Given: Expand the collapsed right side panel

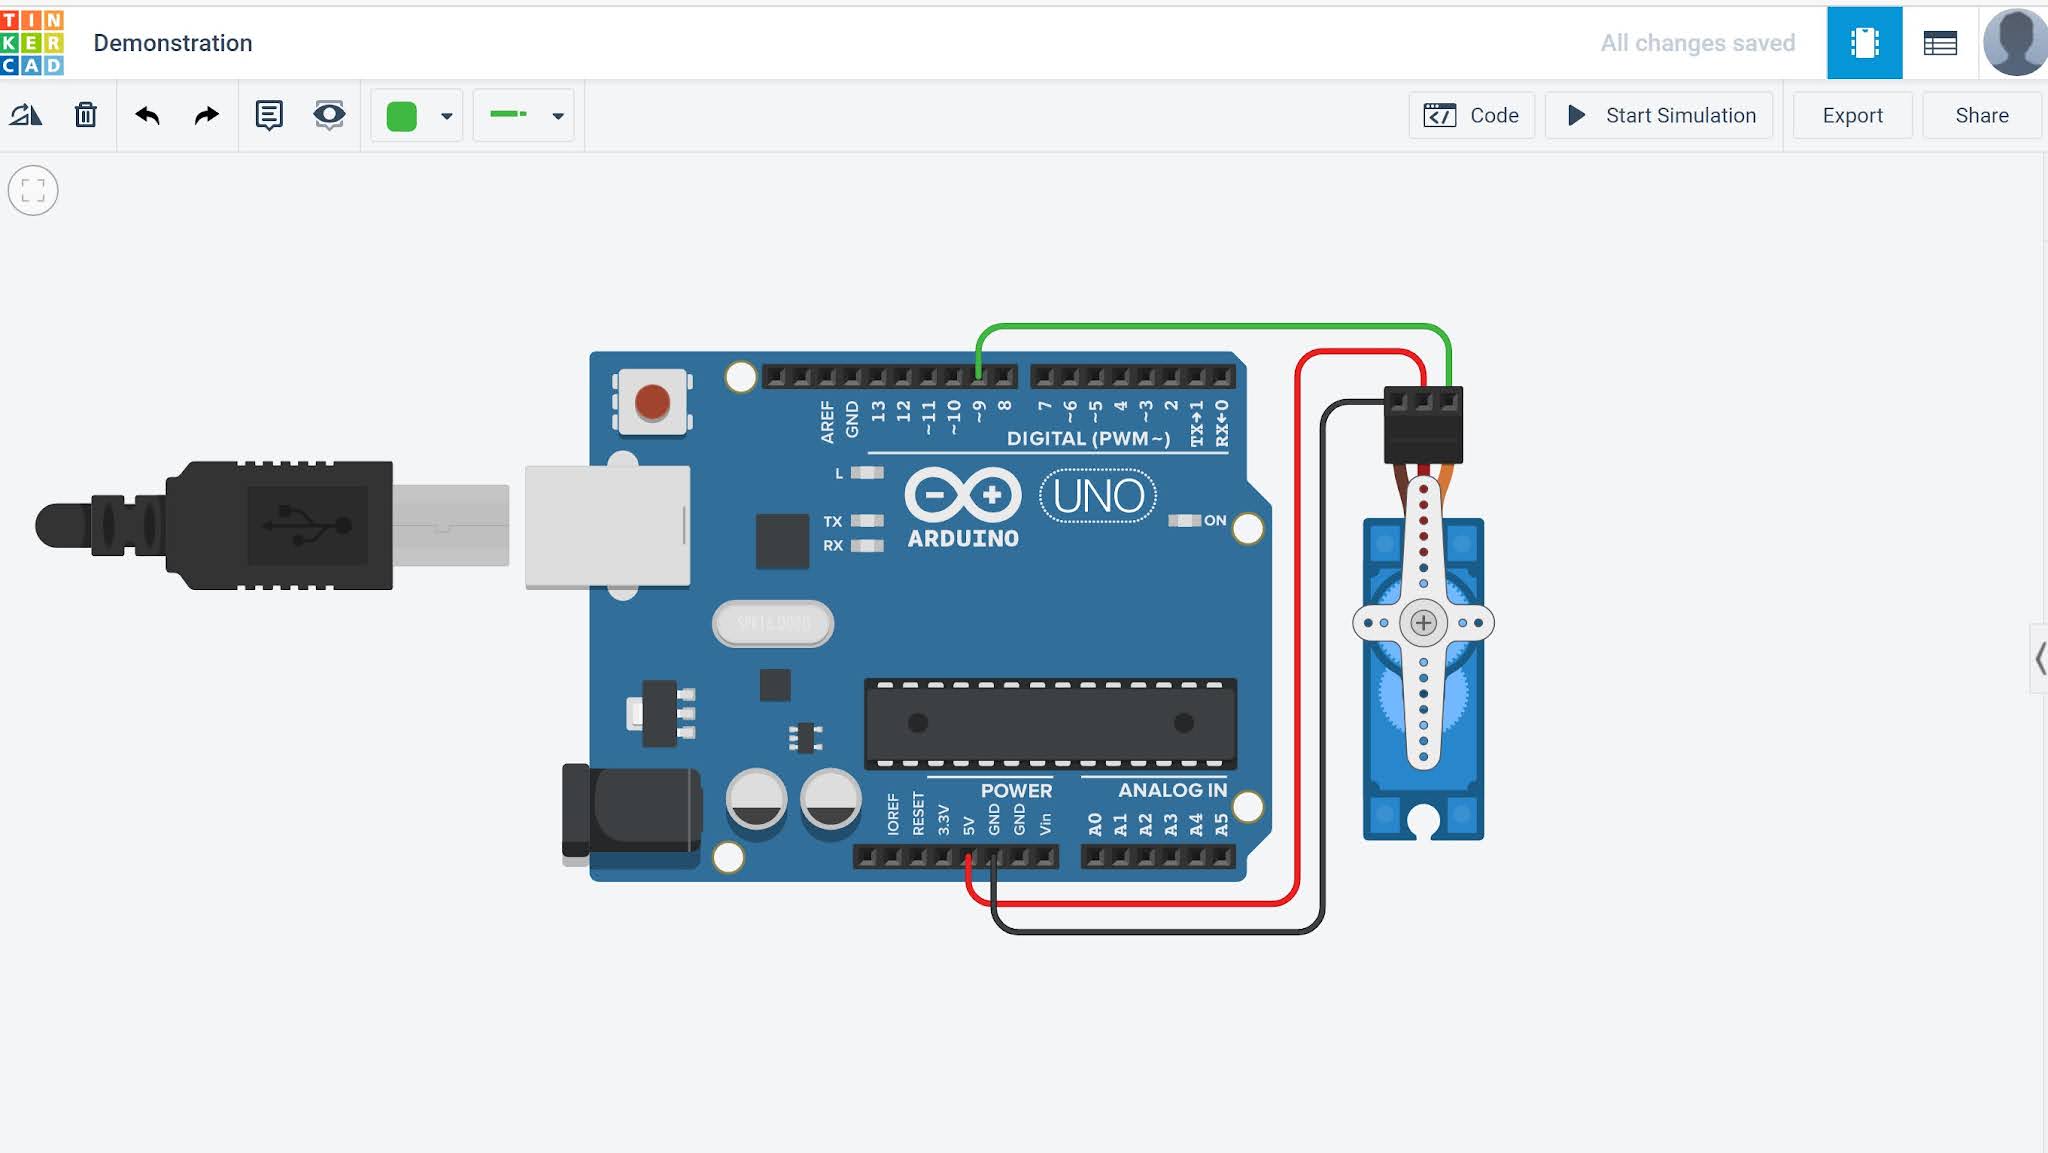Looking at the screenshot, I should coord(2039,658).
